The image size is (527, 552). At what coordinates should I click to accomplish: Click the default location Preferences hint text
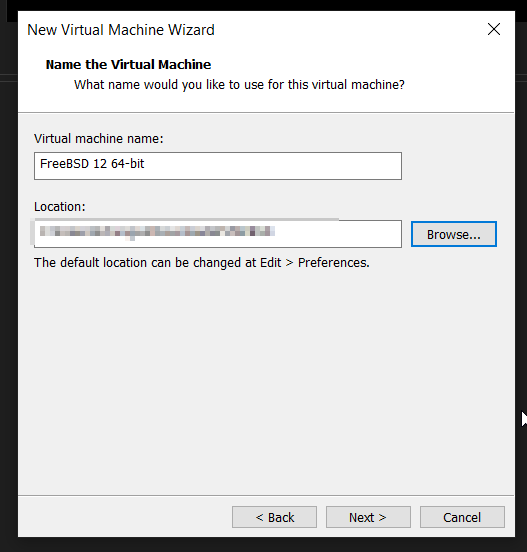coord(201,263)
